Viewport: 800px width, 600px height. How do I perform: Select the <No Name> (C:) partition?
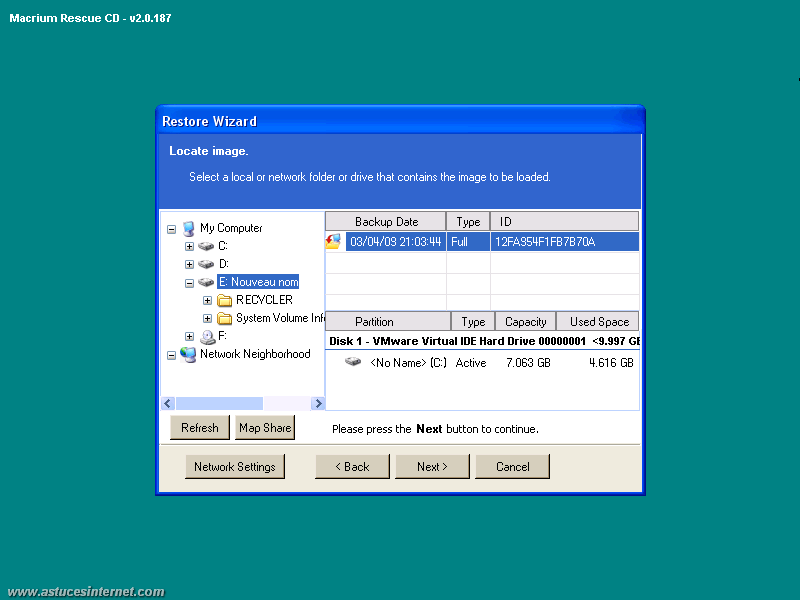pyautogui.click(x=408, y=362)
